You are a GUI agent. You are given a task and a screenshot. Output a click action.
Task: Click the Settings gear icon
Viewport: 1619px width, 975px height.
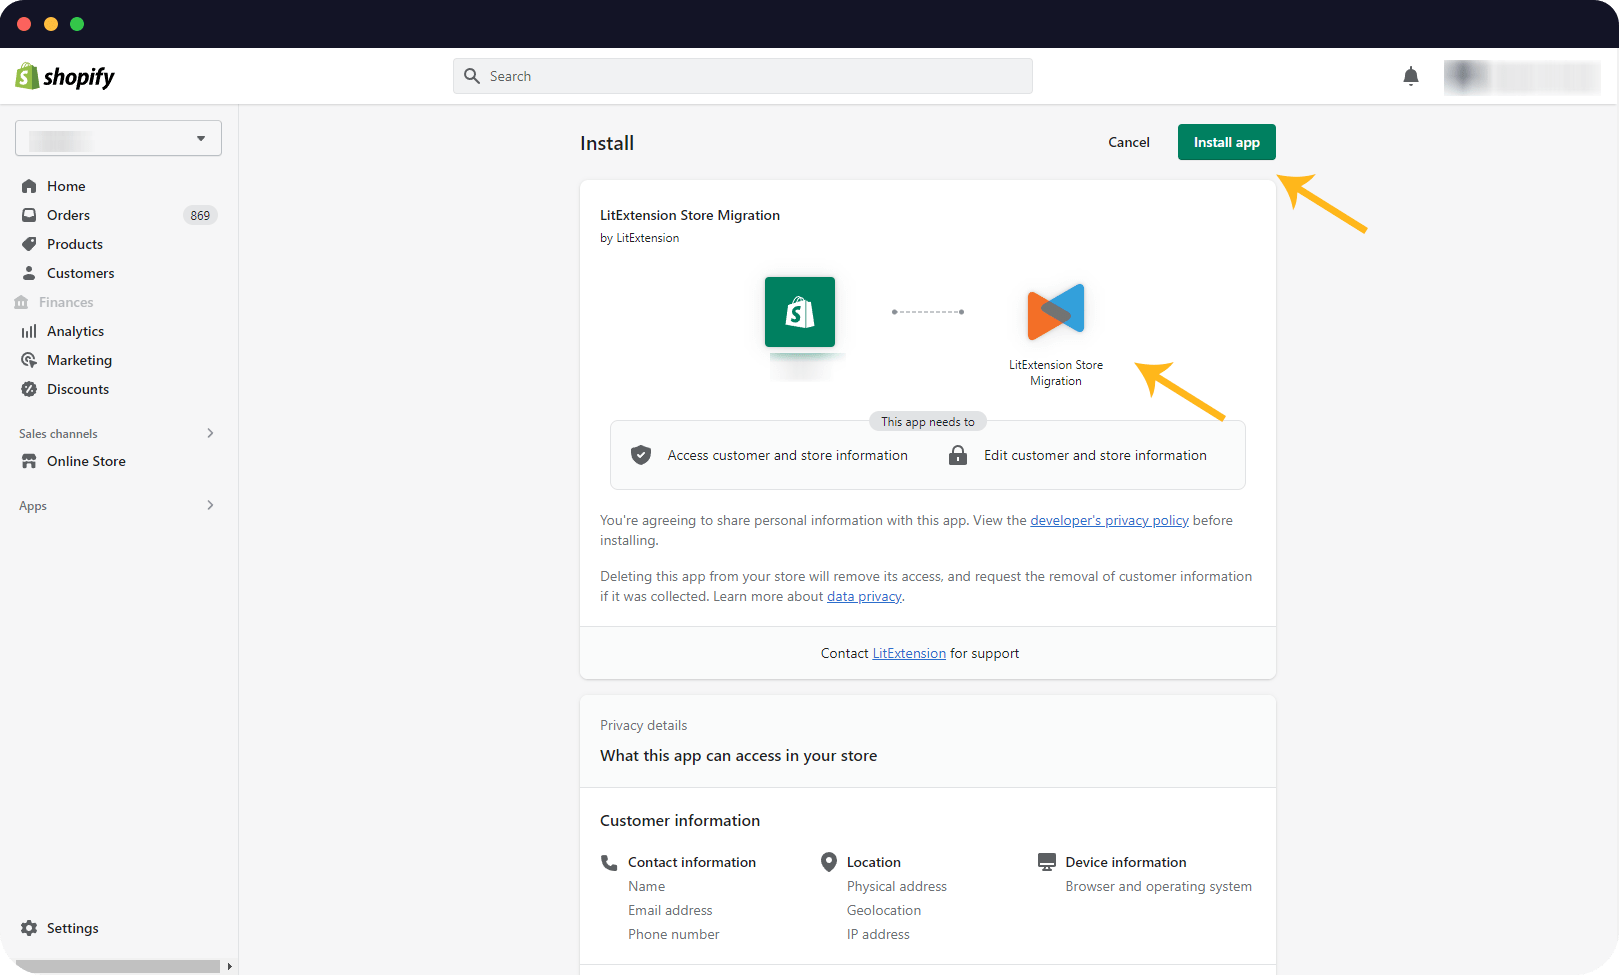coord(29,928)
